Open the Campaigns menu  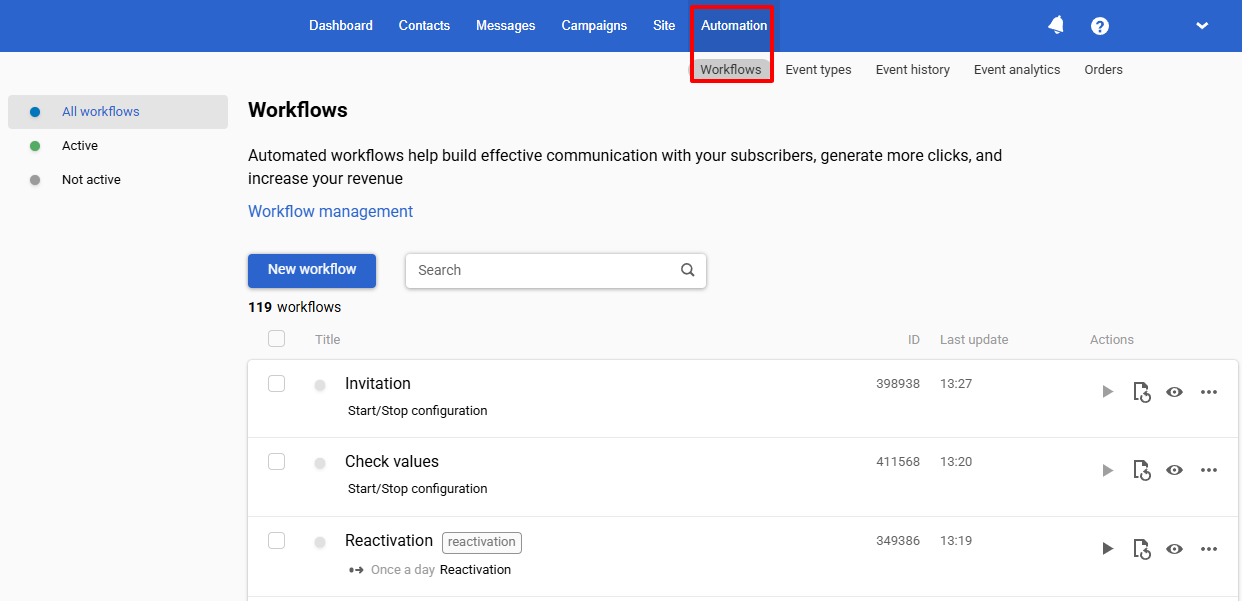click(594, 26)
